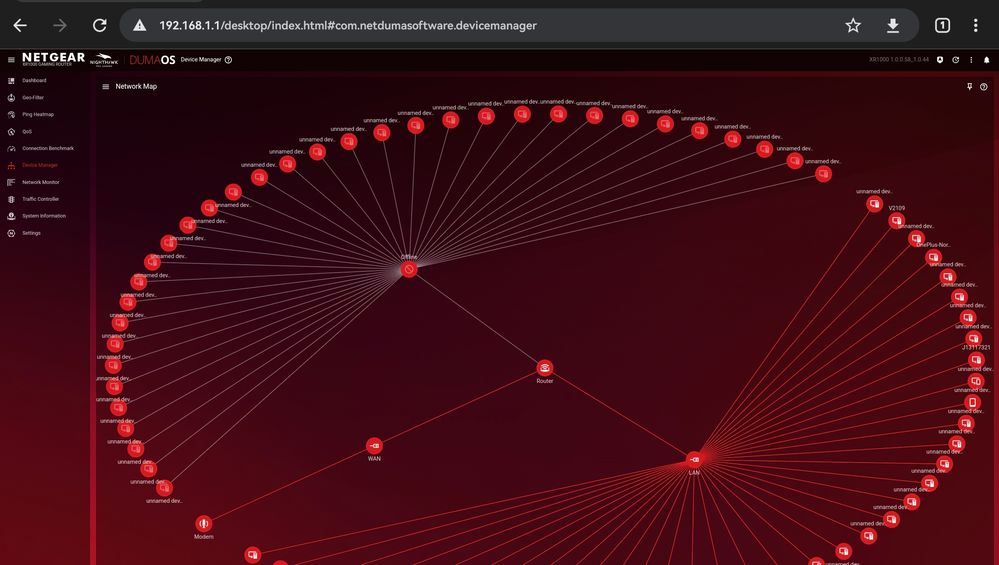Viewport: 999px width, 565px height.
Task: Open Traffic Controller from the sidebar
Action: pos(40,199)
